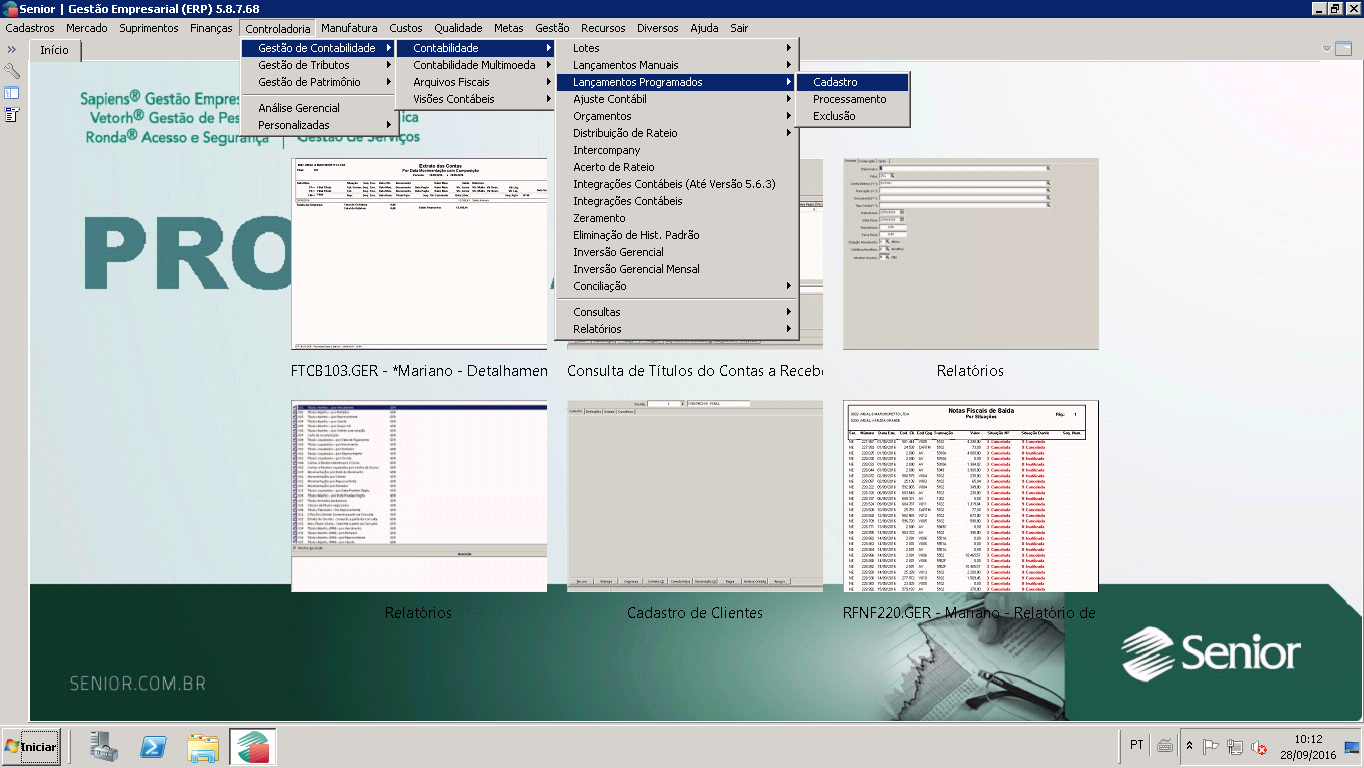Open the Metas menu
1364x768 pixels.
509,28
